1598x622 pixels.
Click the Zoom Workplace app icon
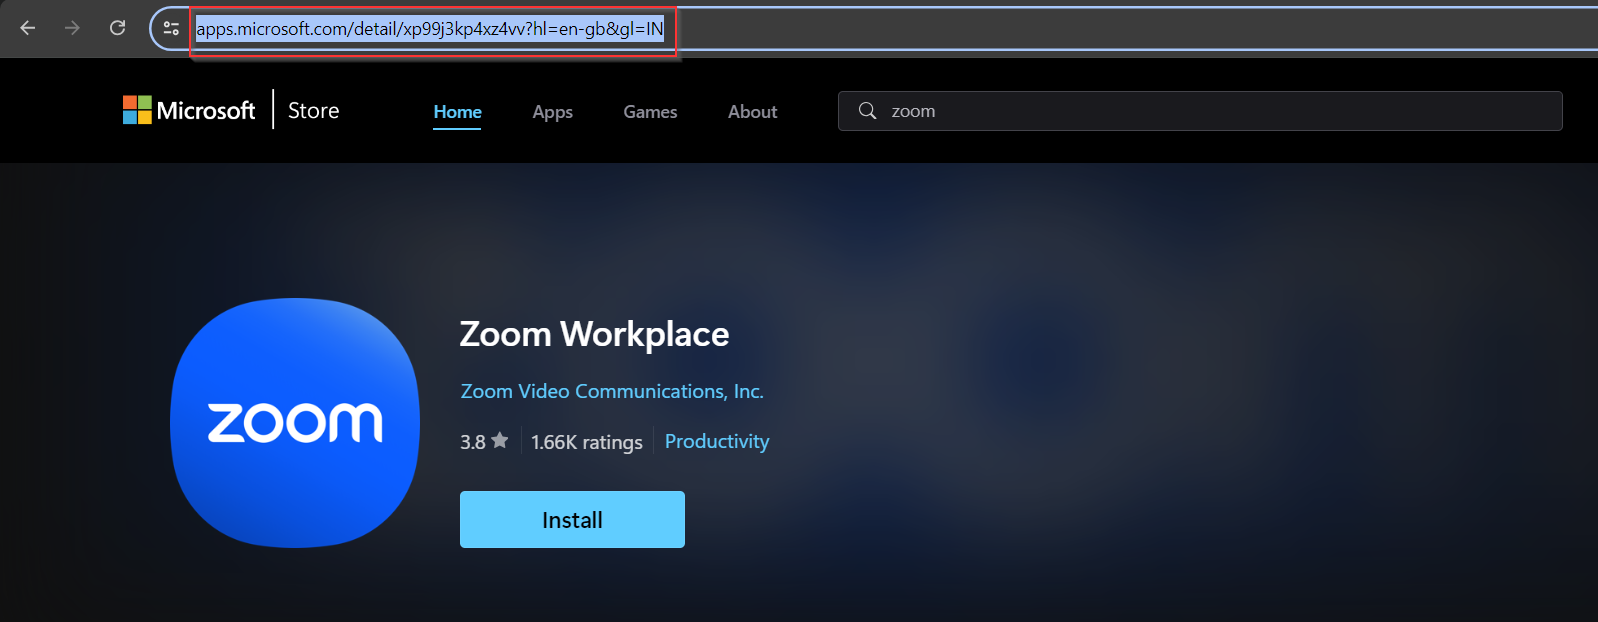(295, 422)
